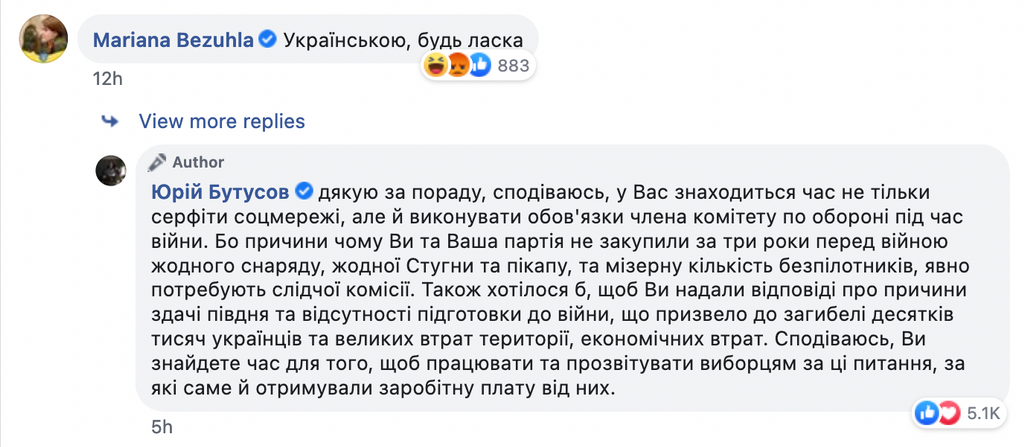
Task: Open Mariana Bezuhla's profile picture
Action: pyautogui.click(x=44, y=39)
